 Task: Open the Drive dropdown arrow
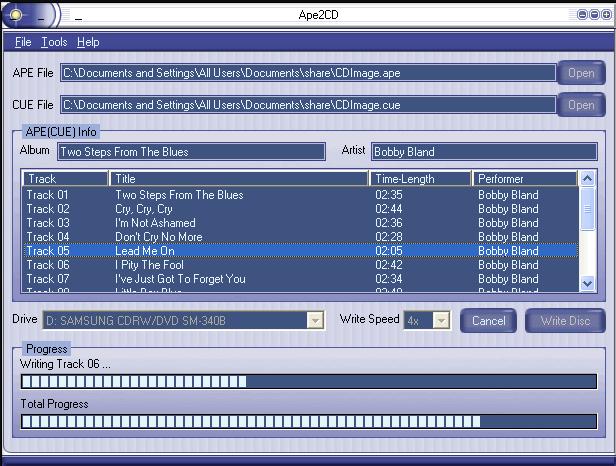click(315, 321)
